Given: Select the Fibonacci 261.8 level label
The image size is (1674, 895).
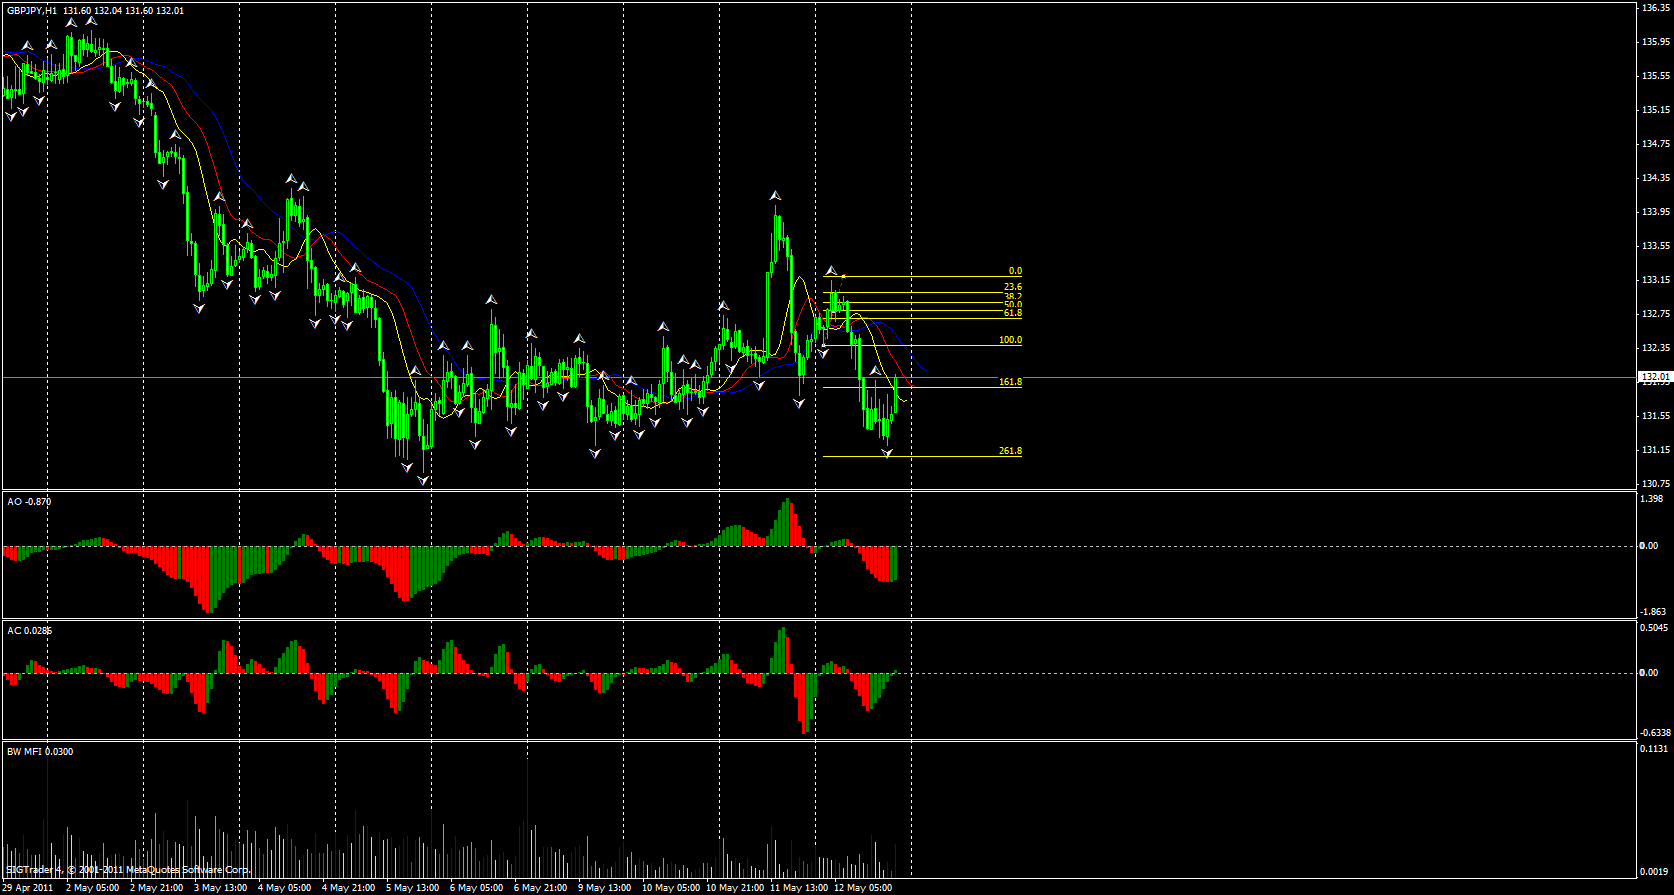Looking at the screenshot, I should click(1010, 451).
